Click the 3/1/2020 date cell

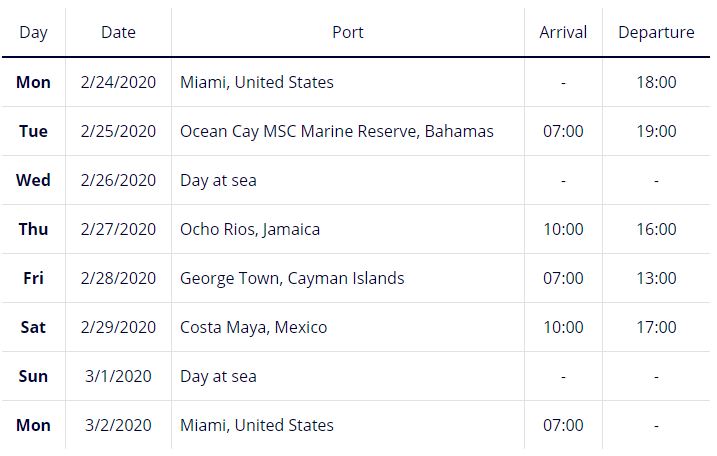pos(118,376)
